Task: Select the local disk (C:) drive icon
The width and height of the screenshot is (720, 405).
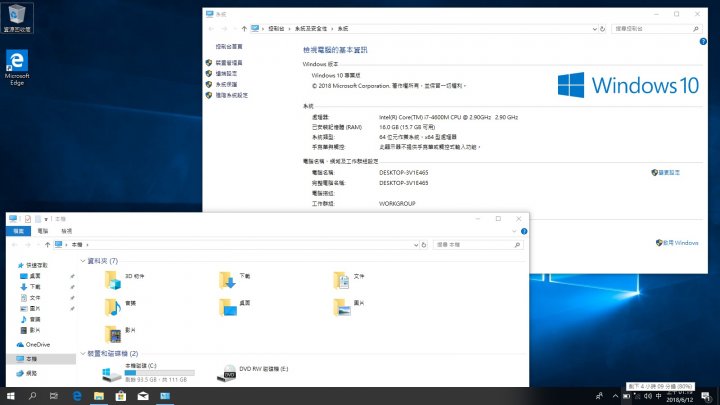Action: pos(112,374)
